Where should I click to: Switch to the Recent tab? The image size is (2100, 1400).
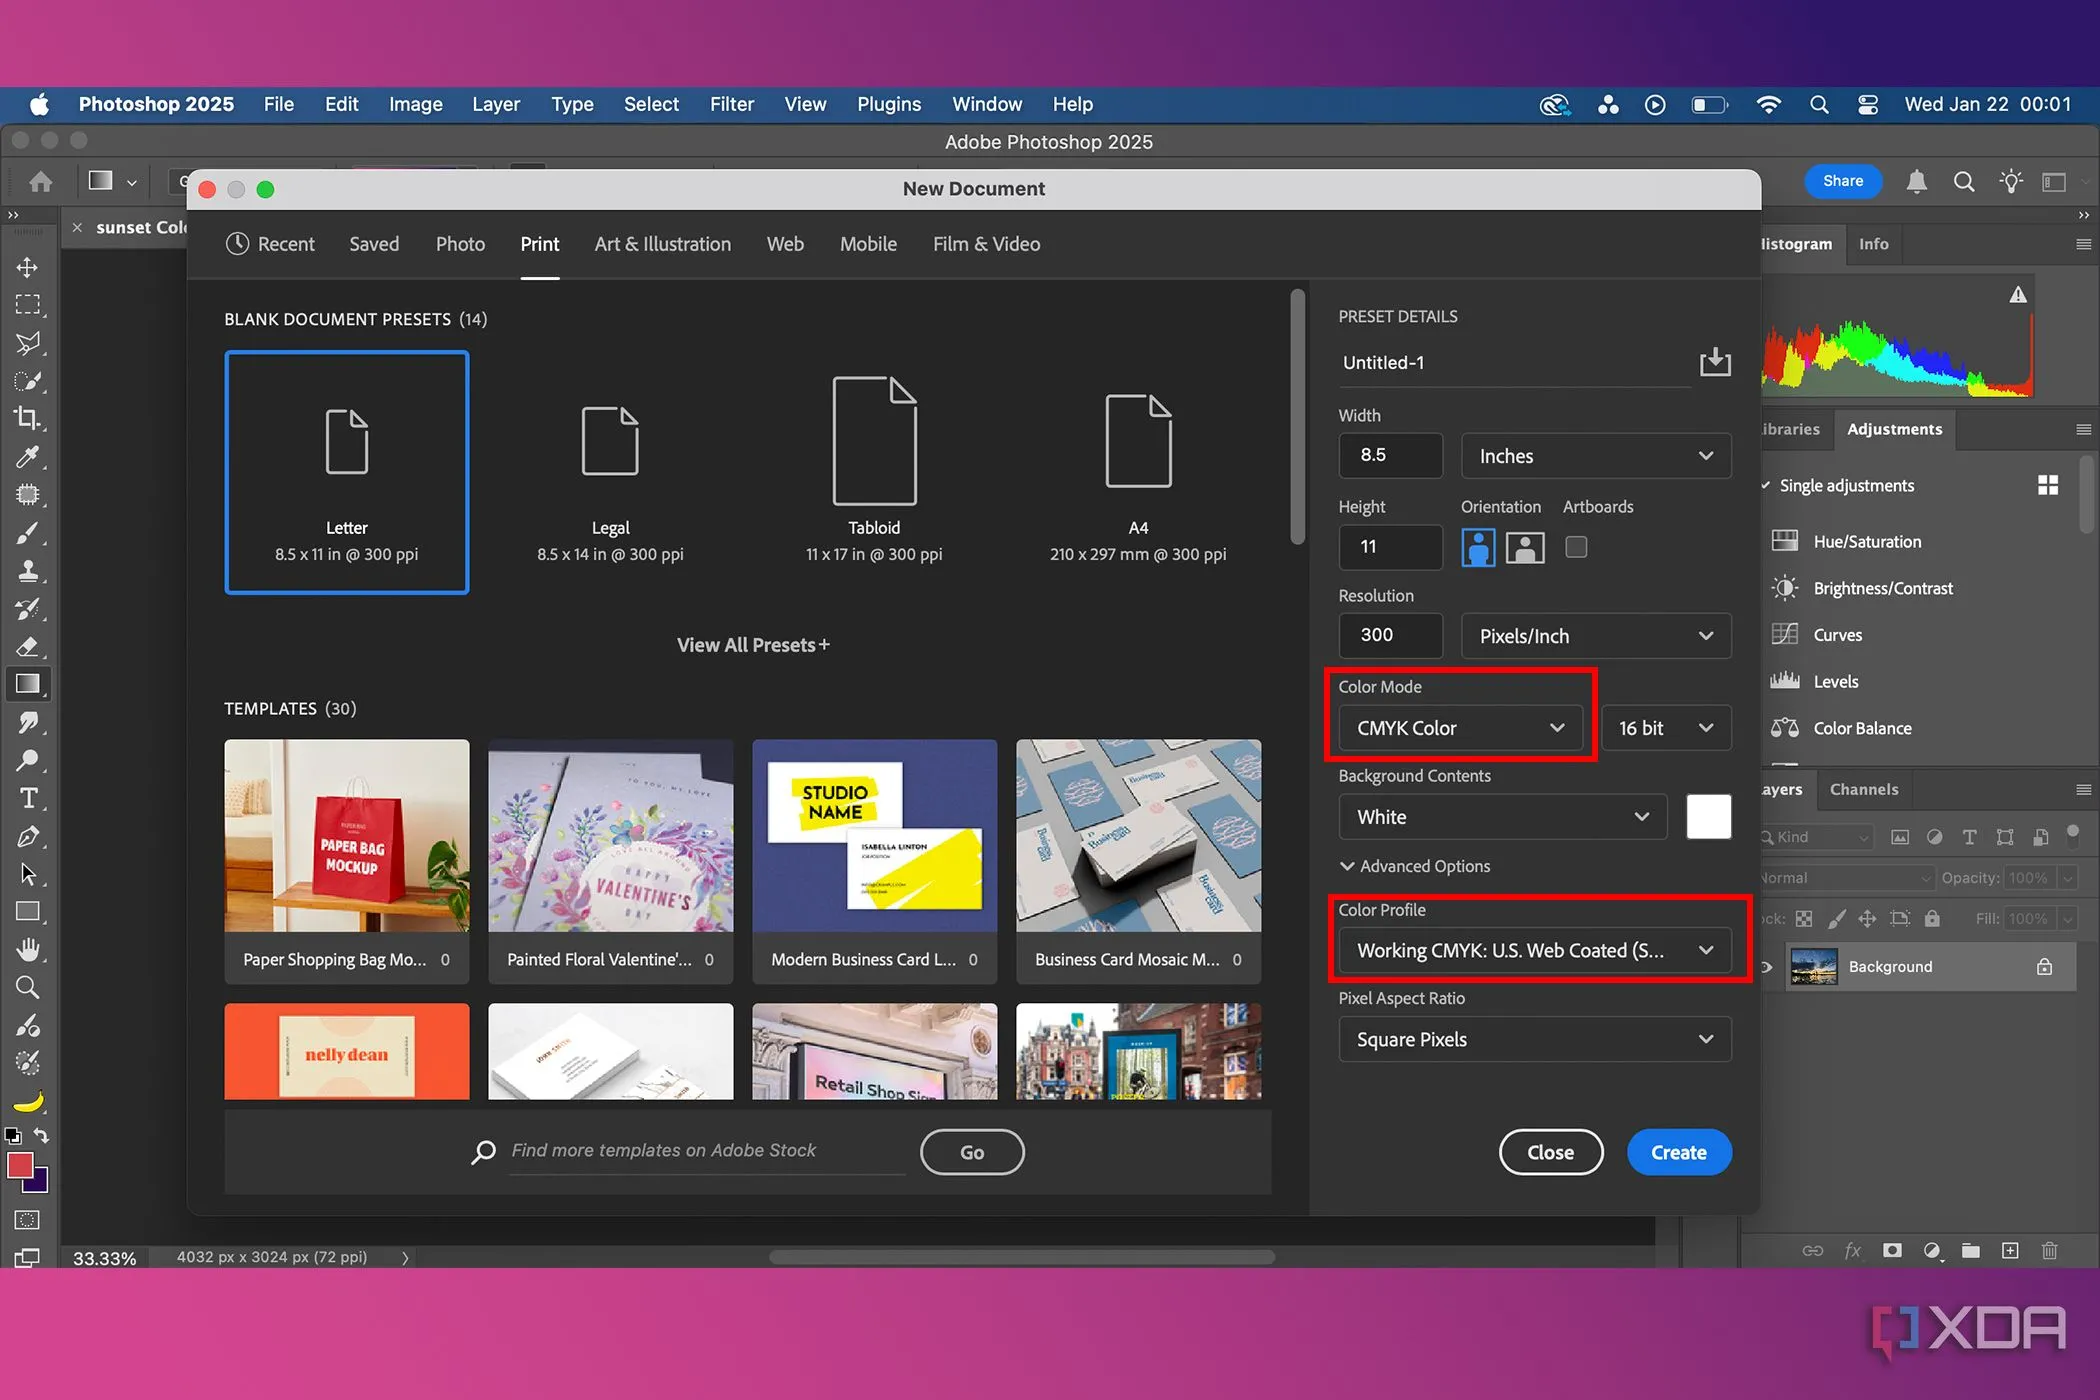tap(270, 244)
